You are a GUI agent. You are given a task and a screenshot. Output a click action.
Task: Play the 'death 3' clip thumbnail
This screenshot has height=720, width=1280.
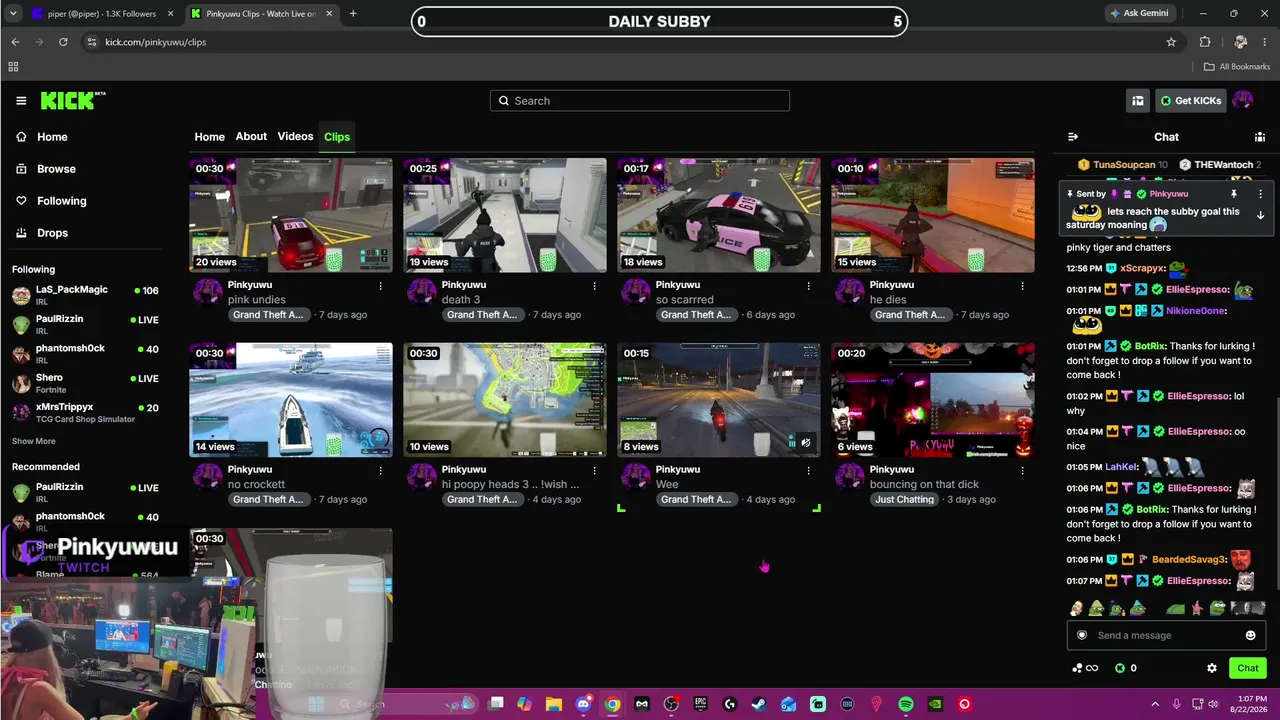coord(505,215)
